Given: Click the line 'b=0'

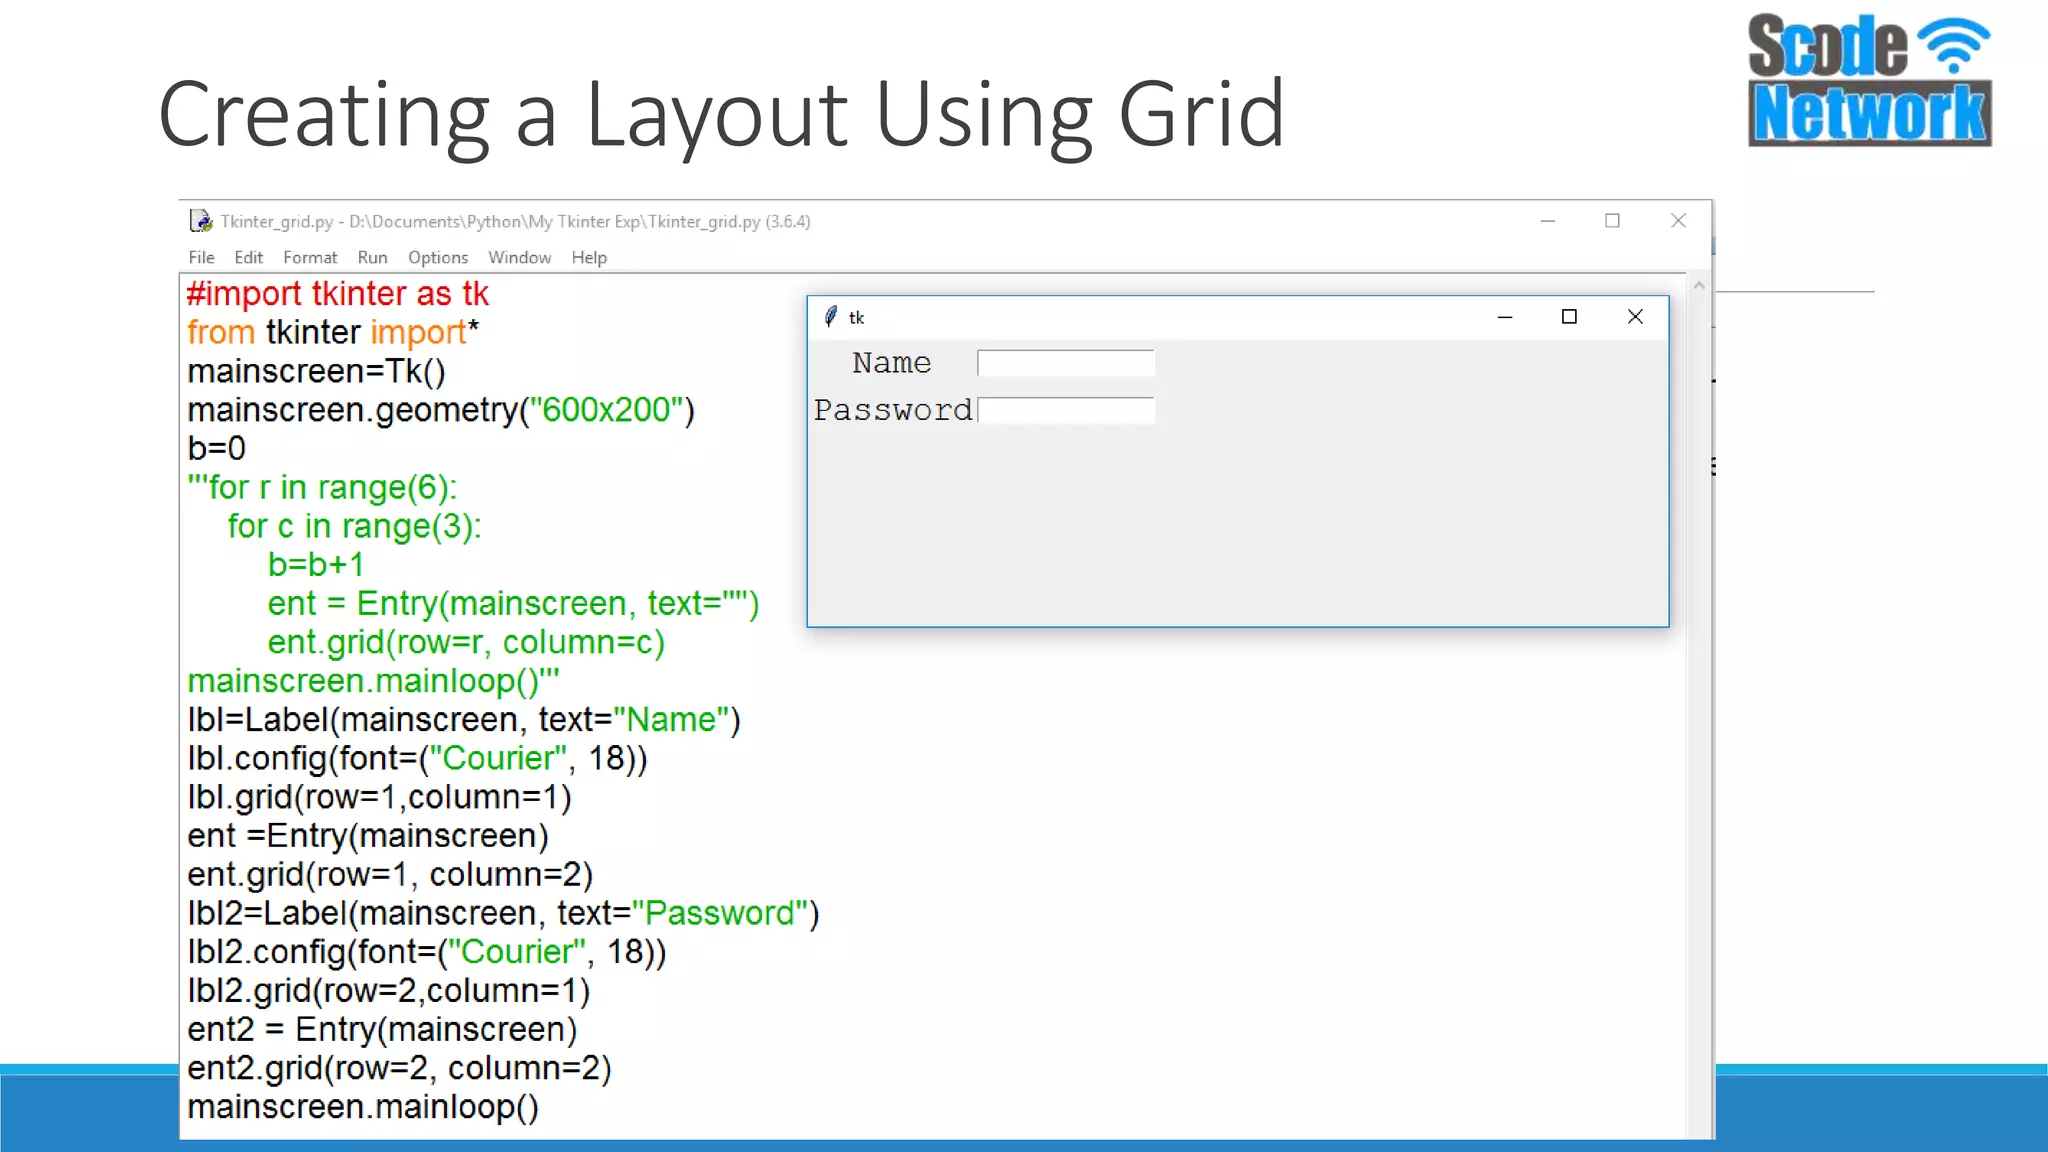Looking at the screenshot, I should (x=216, y=448).
